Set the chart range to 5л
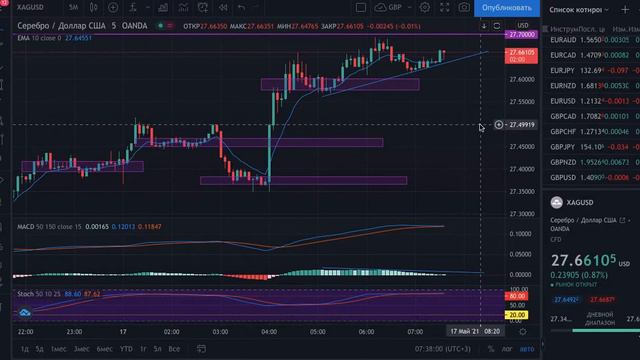Image resolution: width=640 pixels, height=360 pixels. tap(158, 349)
